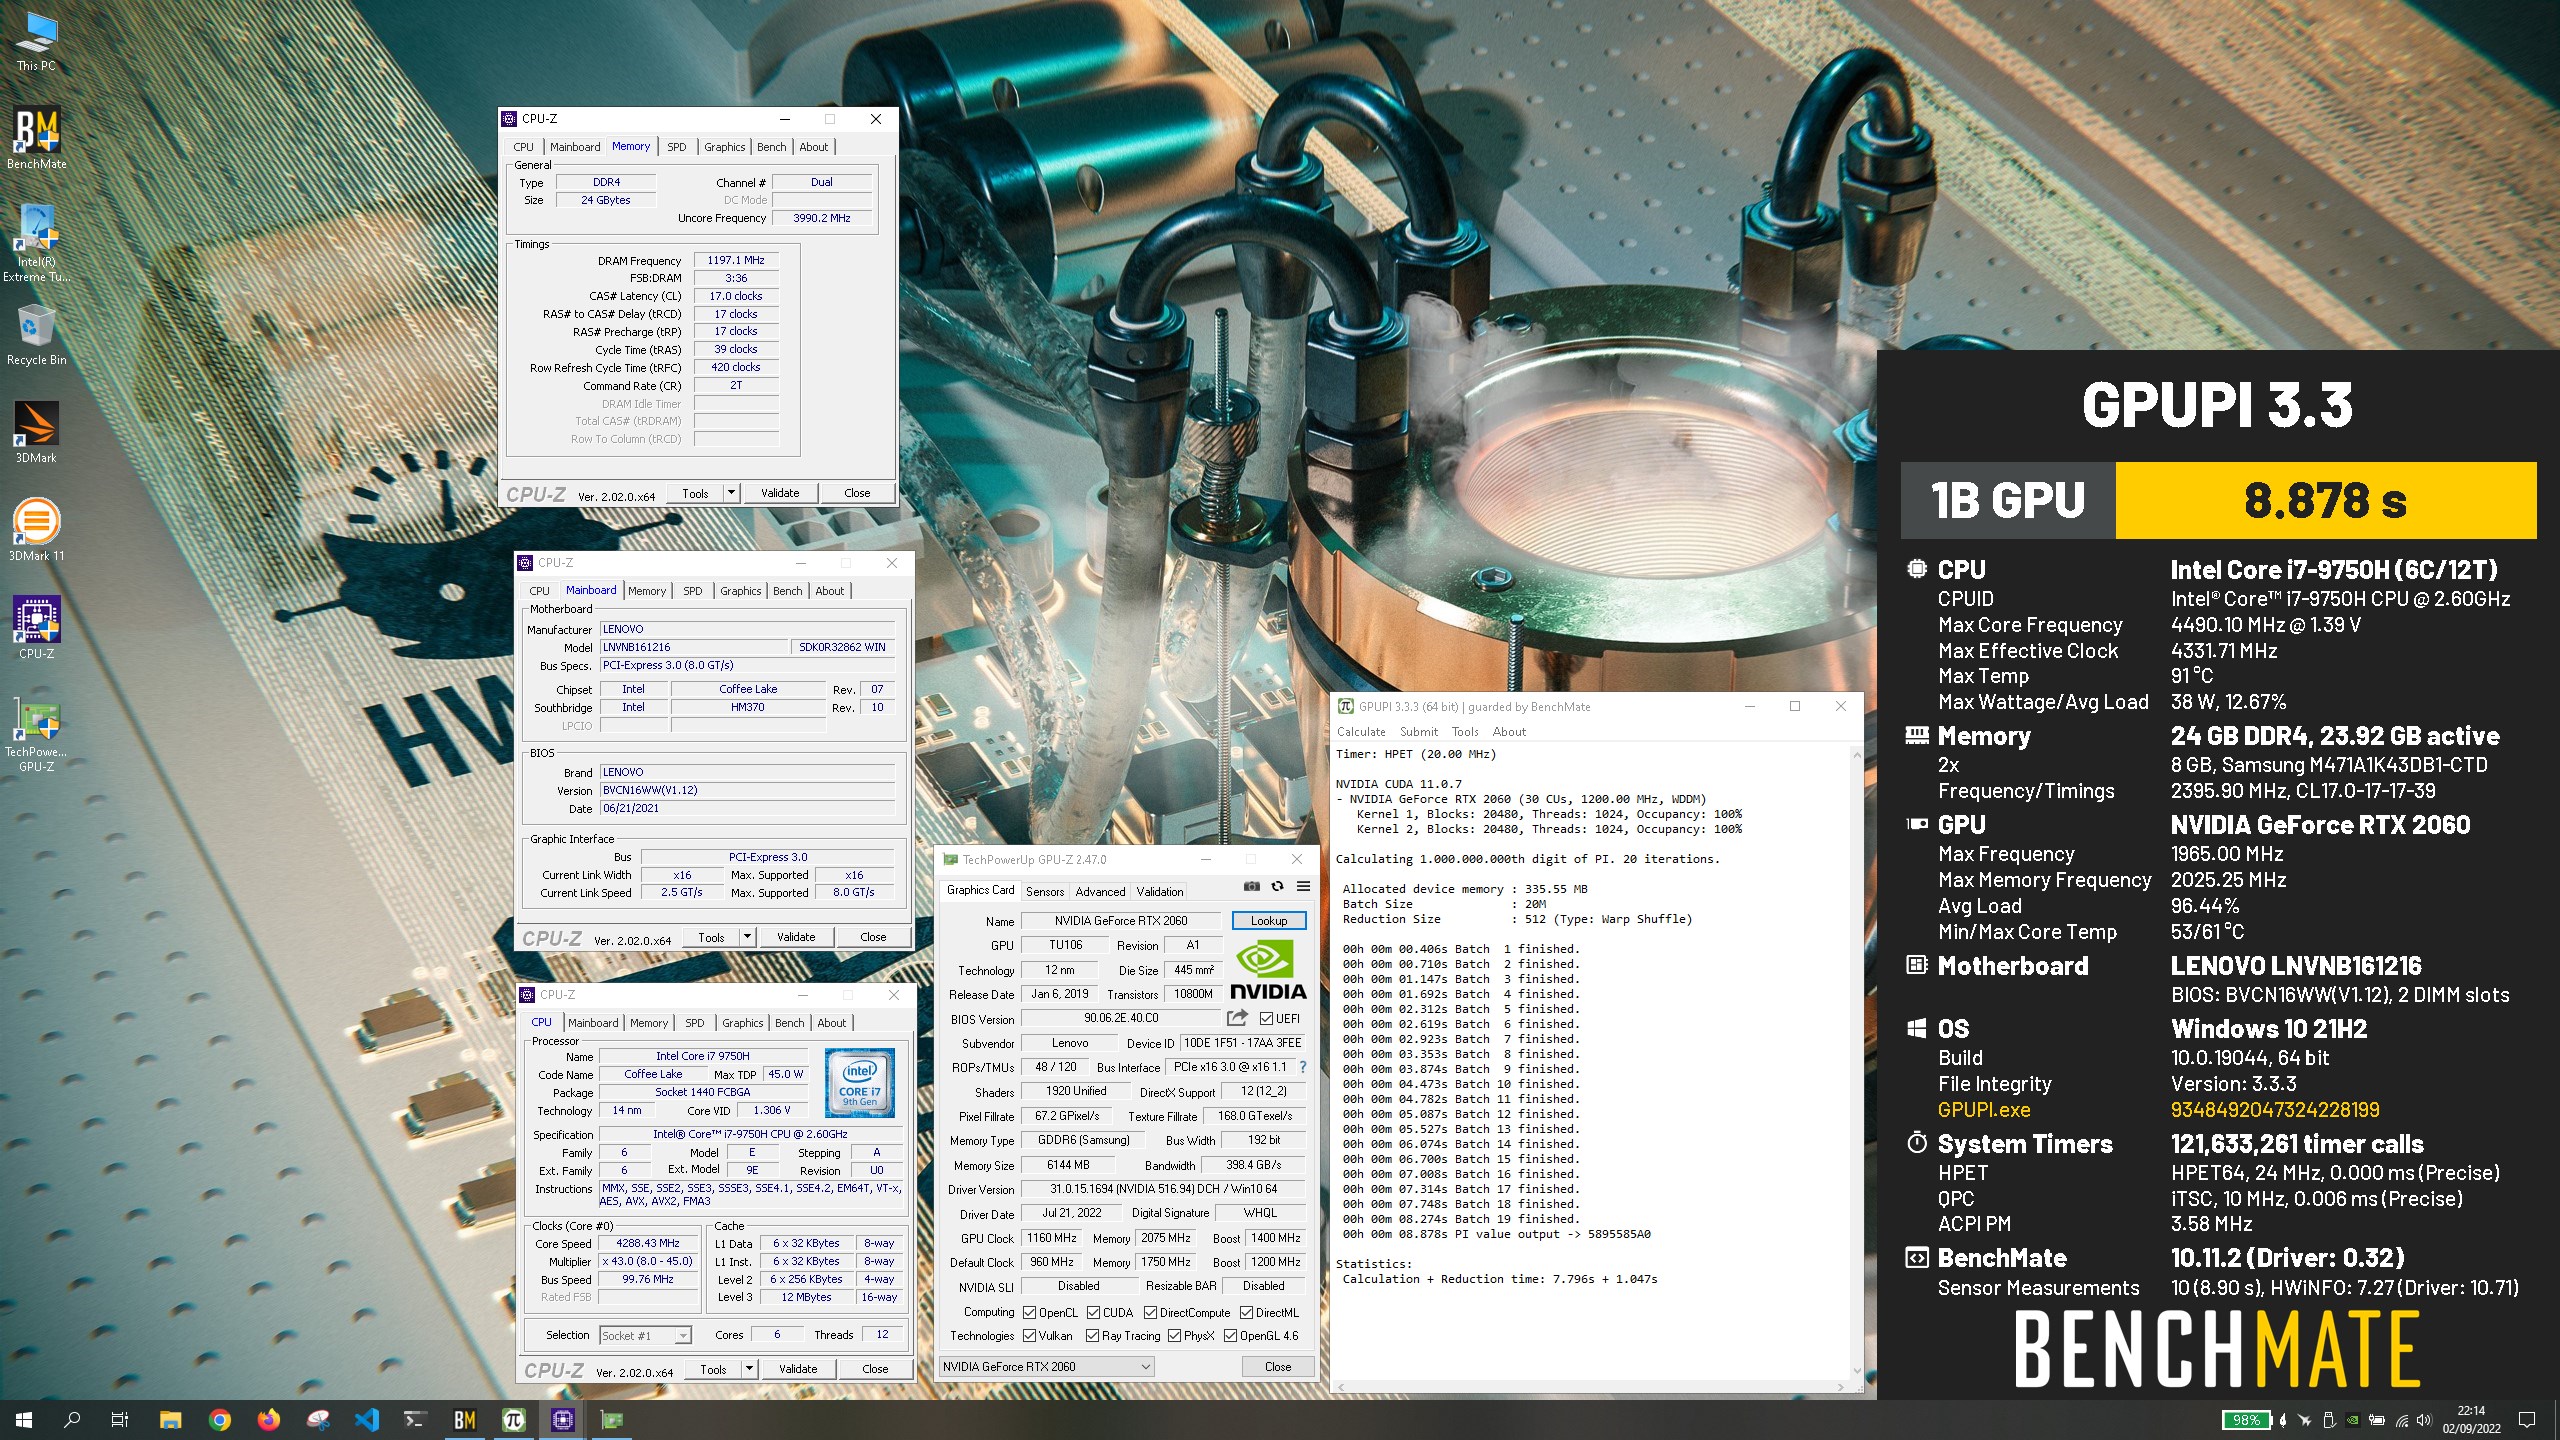Open File Explorer from taskbar
Screen dimensions: 2560x1440
[x=170, y=1419]
